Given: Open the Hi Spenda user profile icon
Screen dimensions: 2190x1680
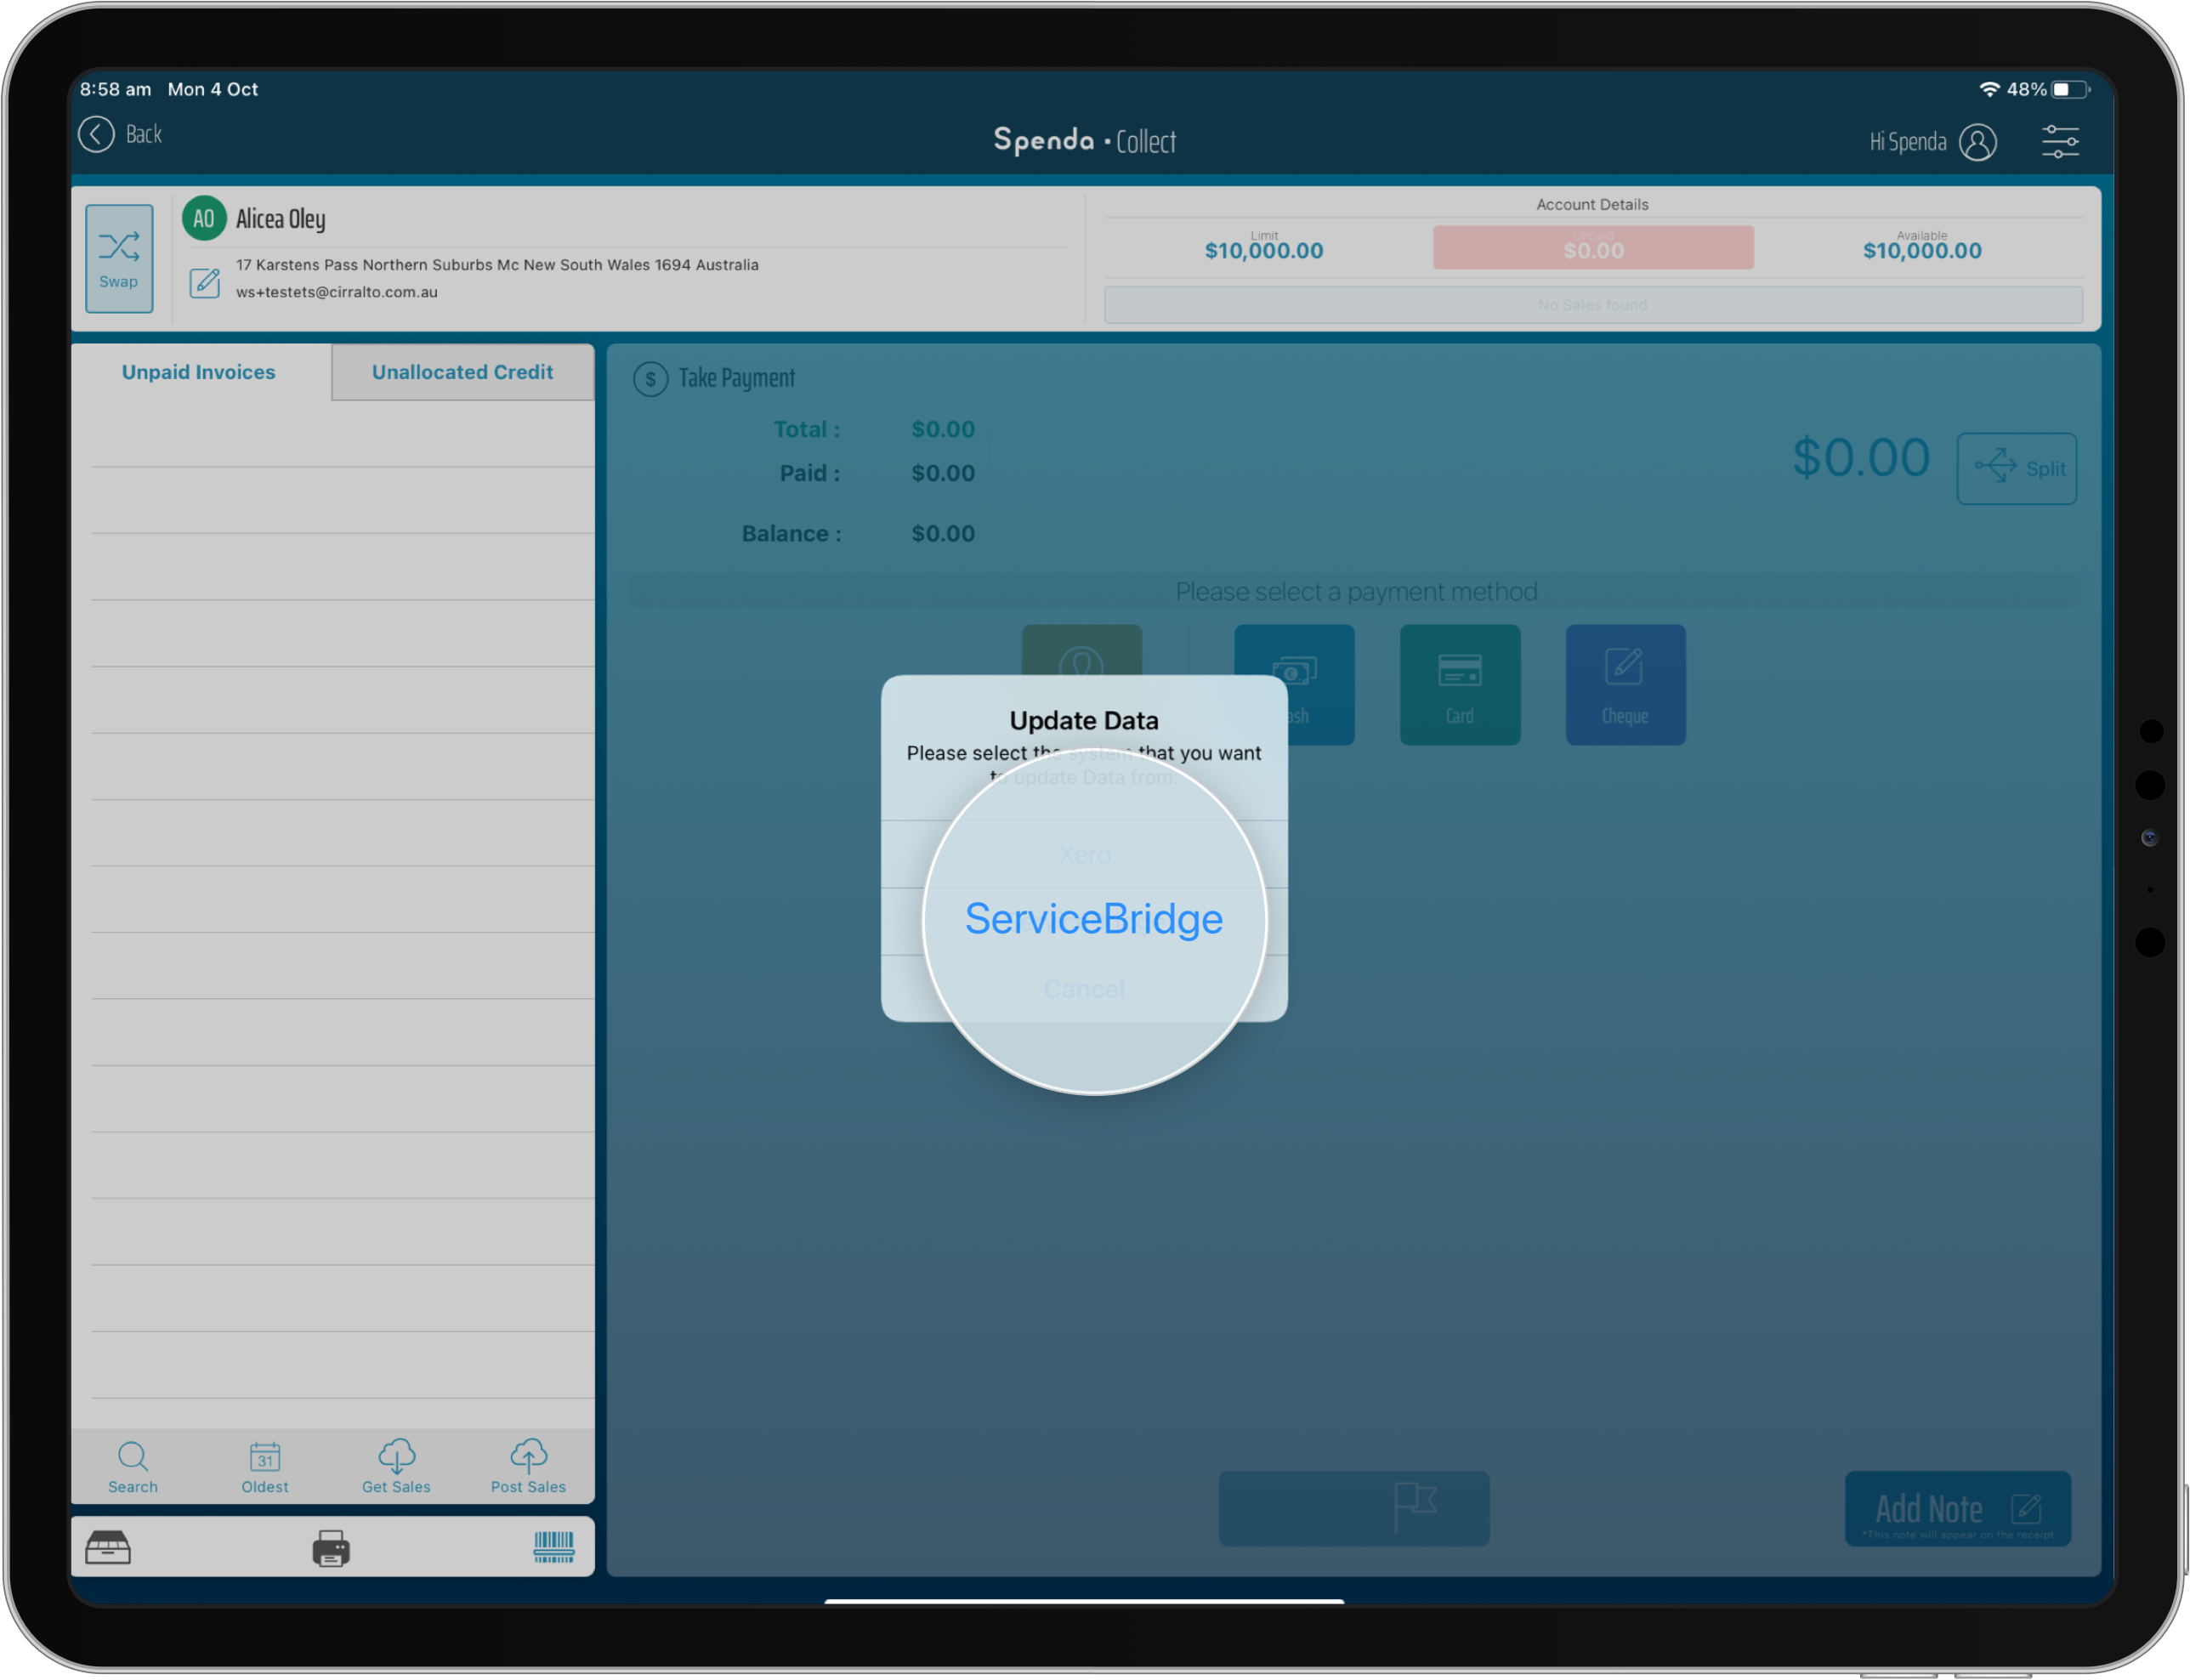Looking at the screenshot, I should point(1977,142).
